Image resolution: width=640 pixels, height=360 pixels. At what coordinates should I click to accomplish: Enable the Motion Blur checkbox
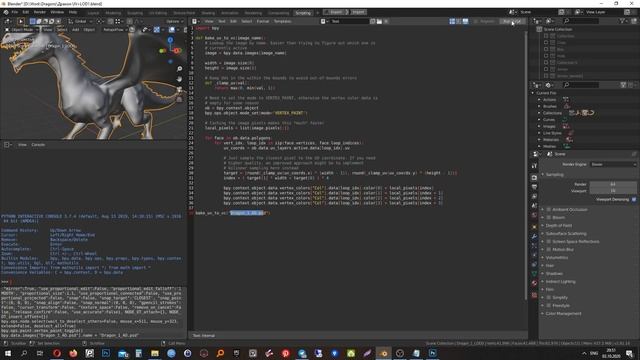[549, 249]
